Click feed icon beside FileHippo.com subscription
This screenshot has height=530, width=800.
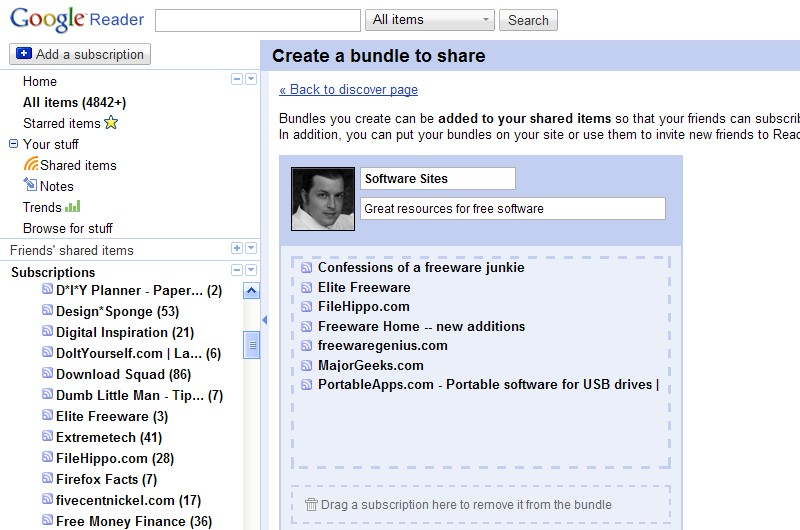point(47,457)
